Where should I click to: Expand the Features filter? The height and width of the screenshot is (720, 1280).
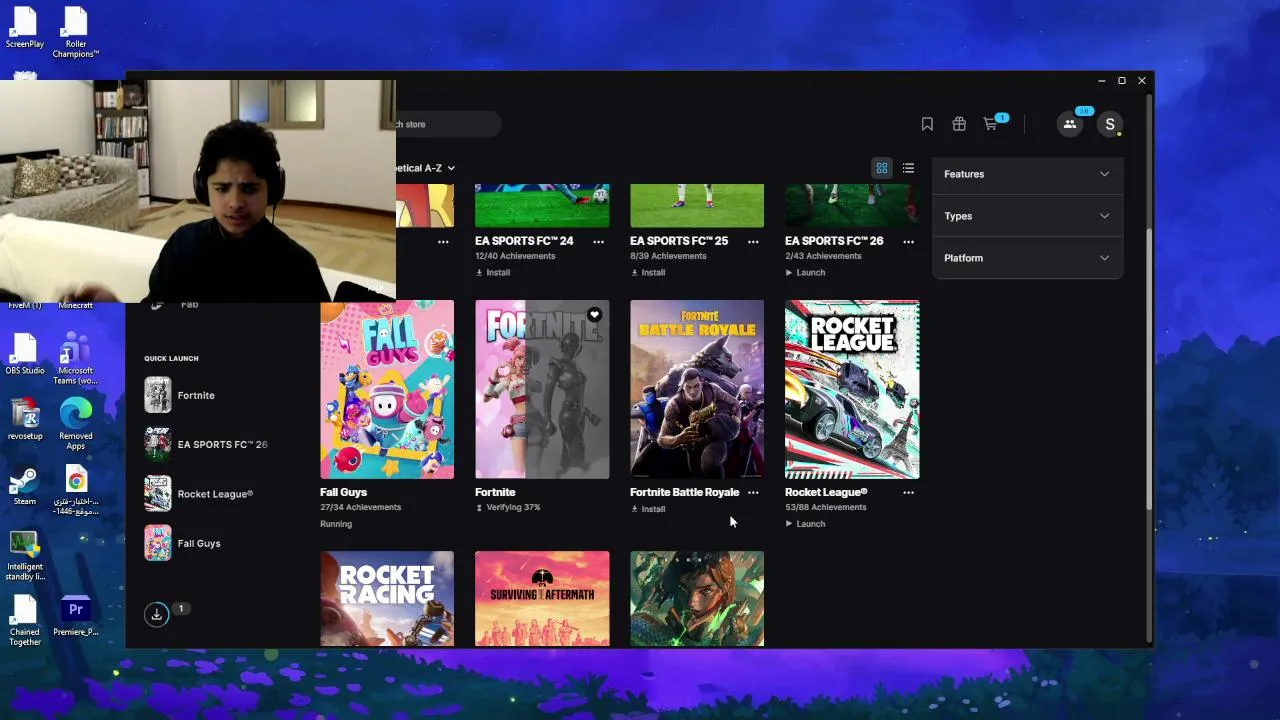click(x=1027, y=174)
